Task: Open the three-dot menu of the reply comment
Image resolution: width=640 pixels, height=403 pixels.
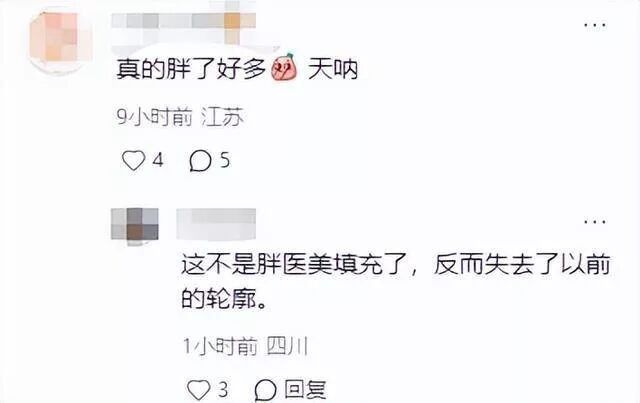Action: coord(595,222)
